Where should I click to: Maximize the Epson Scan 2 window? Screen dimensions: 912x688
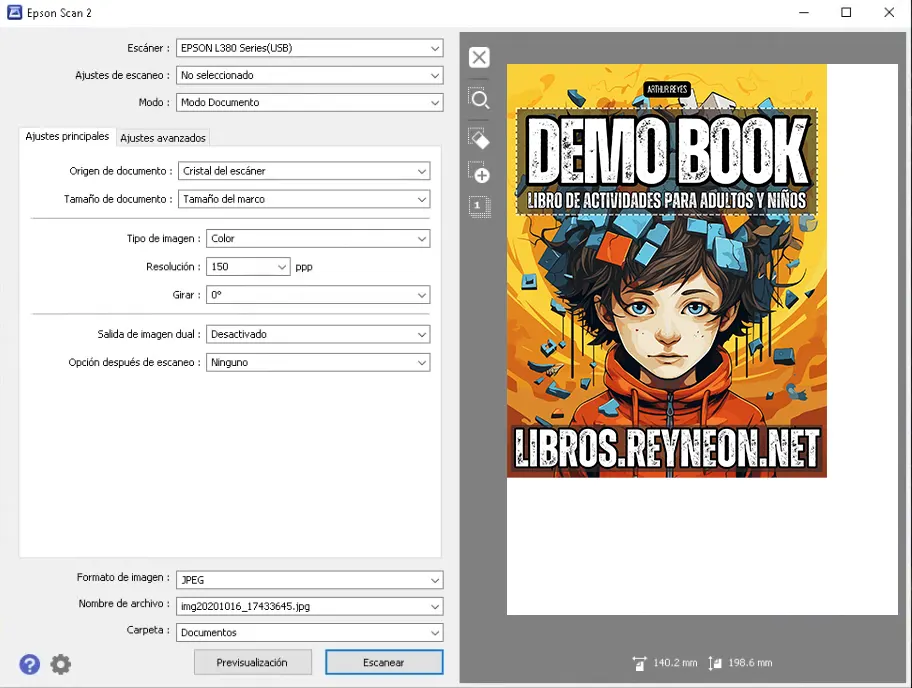(x=846, y=12)
